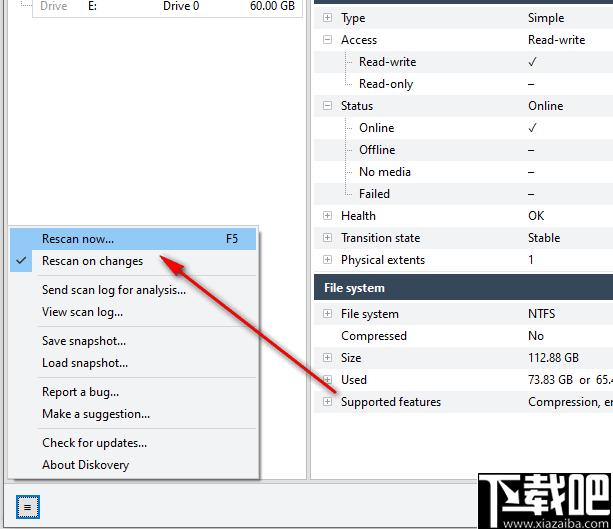Expand the Transition state row
613x529 pixels.
pos(328,238)
